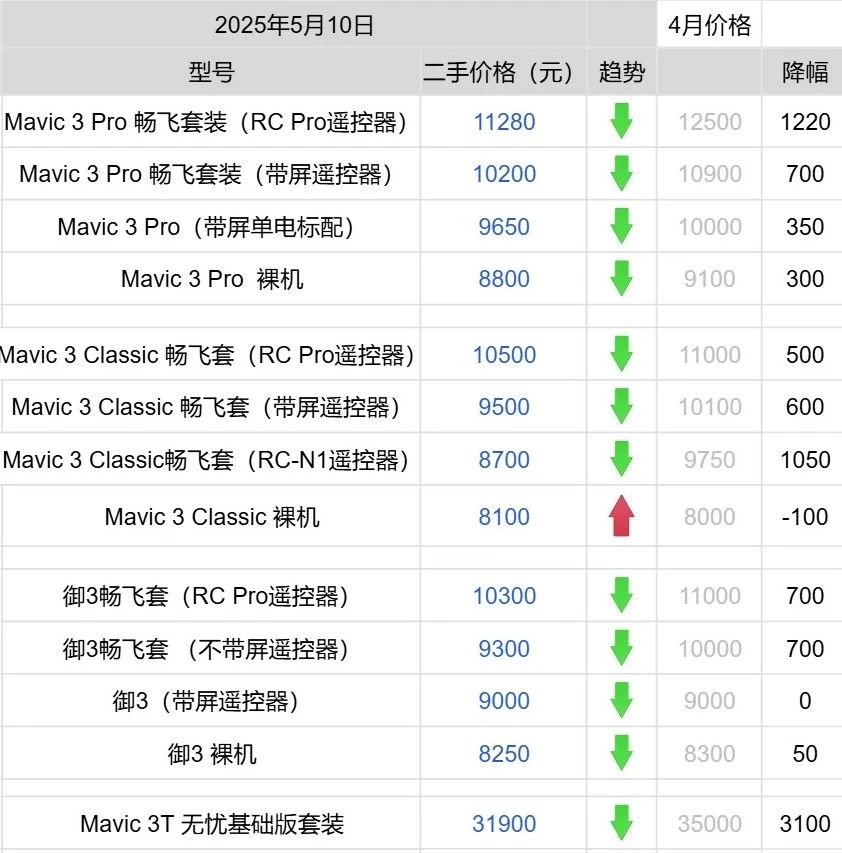842x853 pixels.
Task: Click the down arrow in 御3畅飞套（不带屏遥控器）row
Action: (621, 648)
